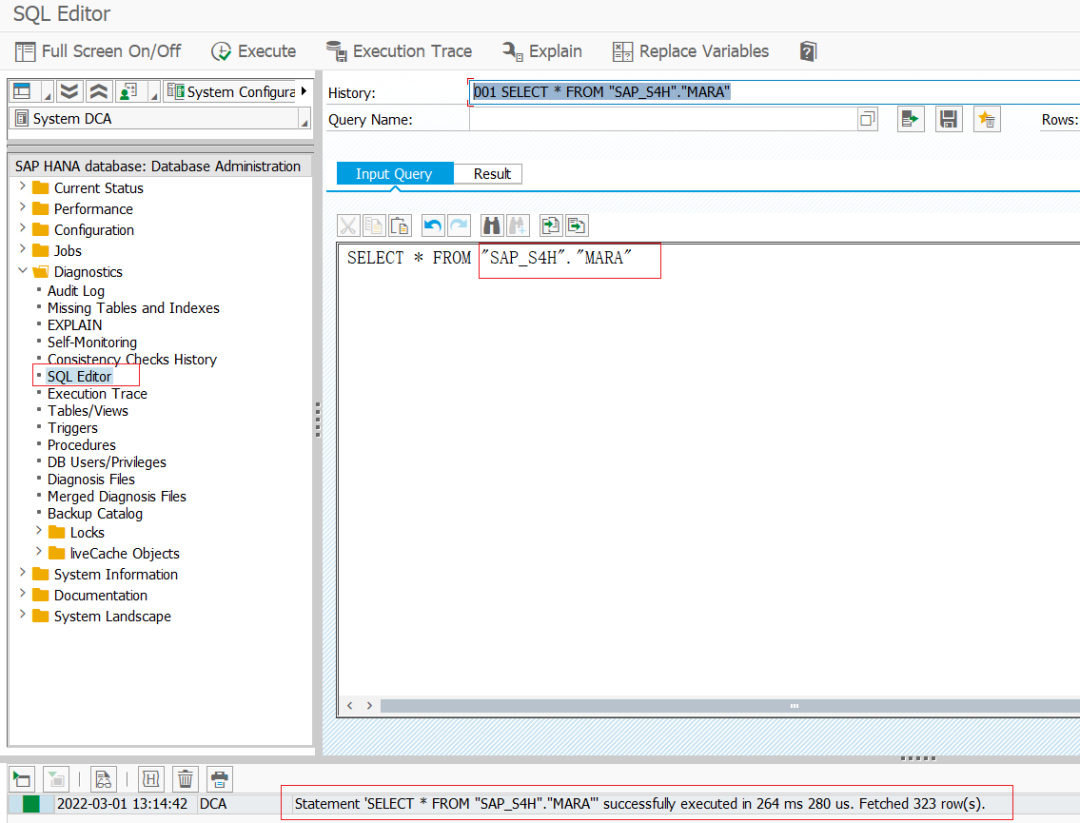This screenshot has height=823, width=1080.
Task: Open Procedures tree entry
Action: tap(81, 445)
